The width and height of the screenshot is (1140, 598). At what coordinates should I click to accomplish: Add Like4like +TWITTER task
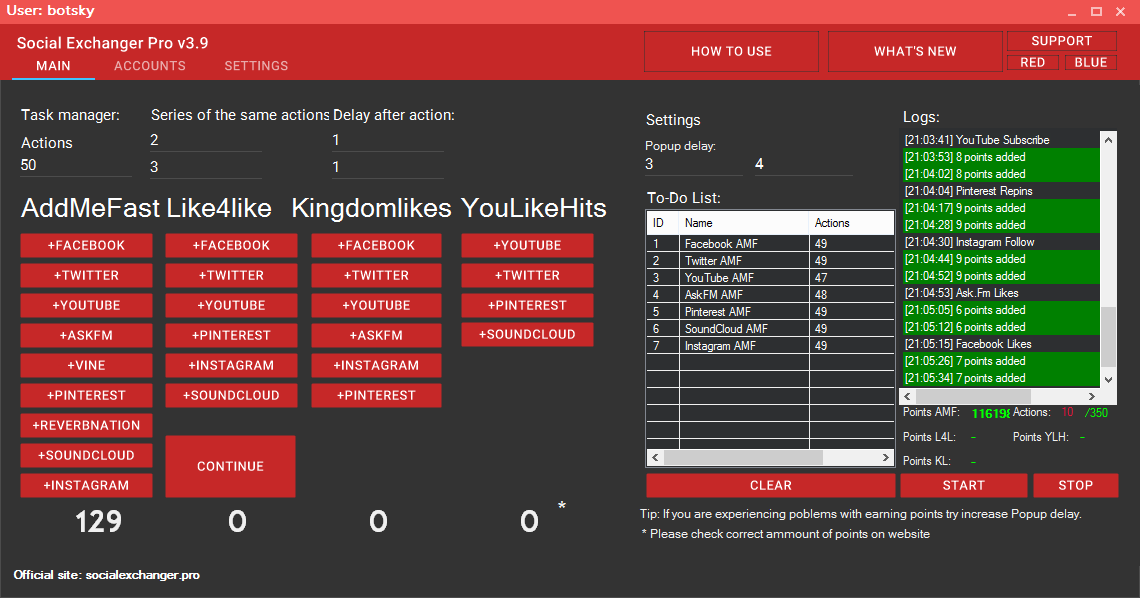(x=231, y=275)
